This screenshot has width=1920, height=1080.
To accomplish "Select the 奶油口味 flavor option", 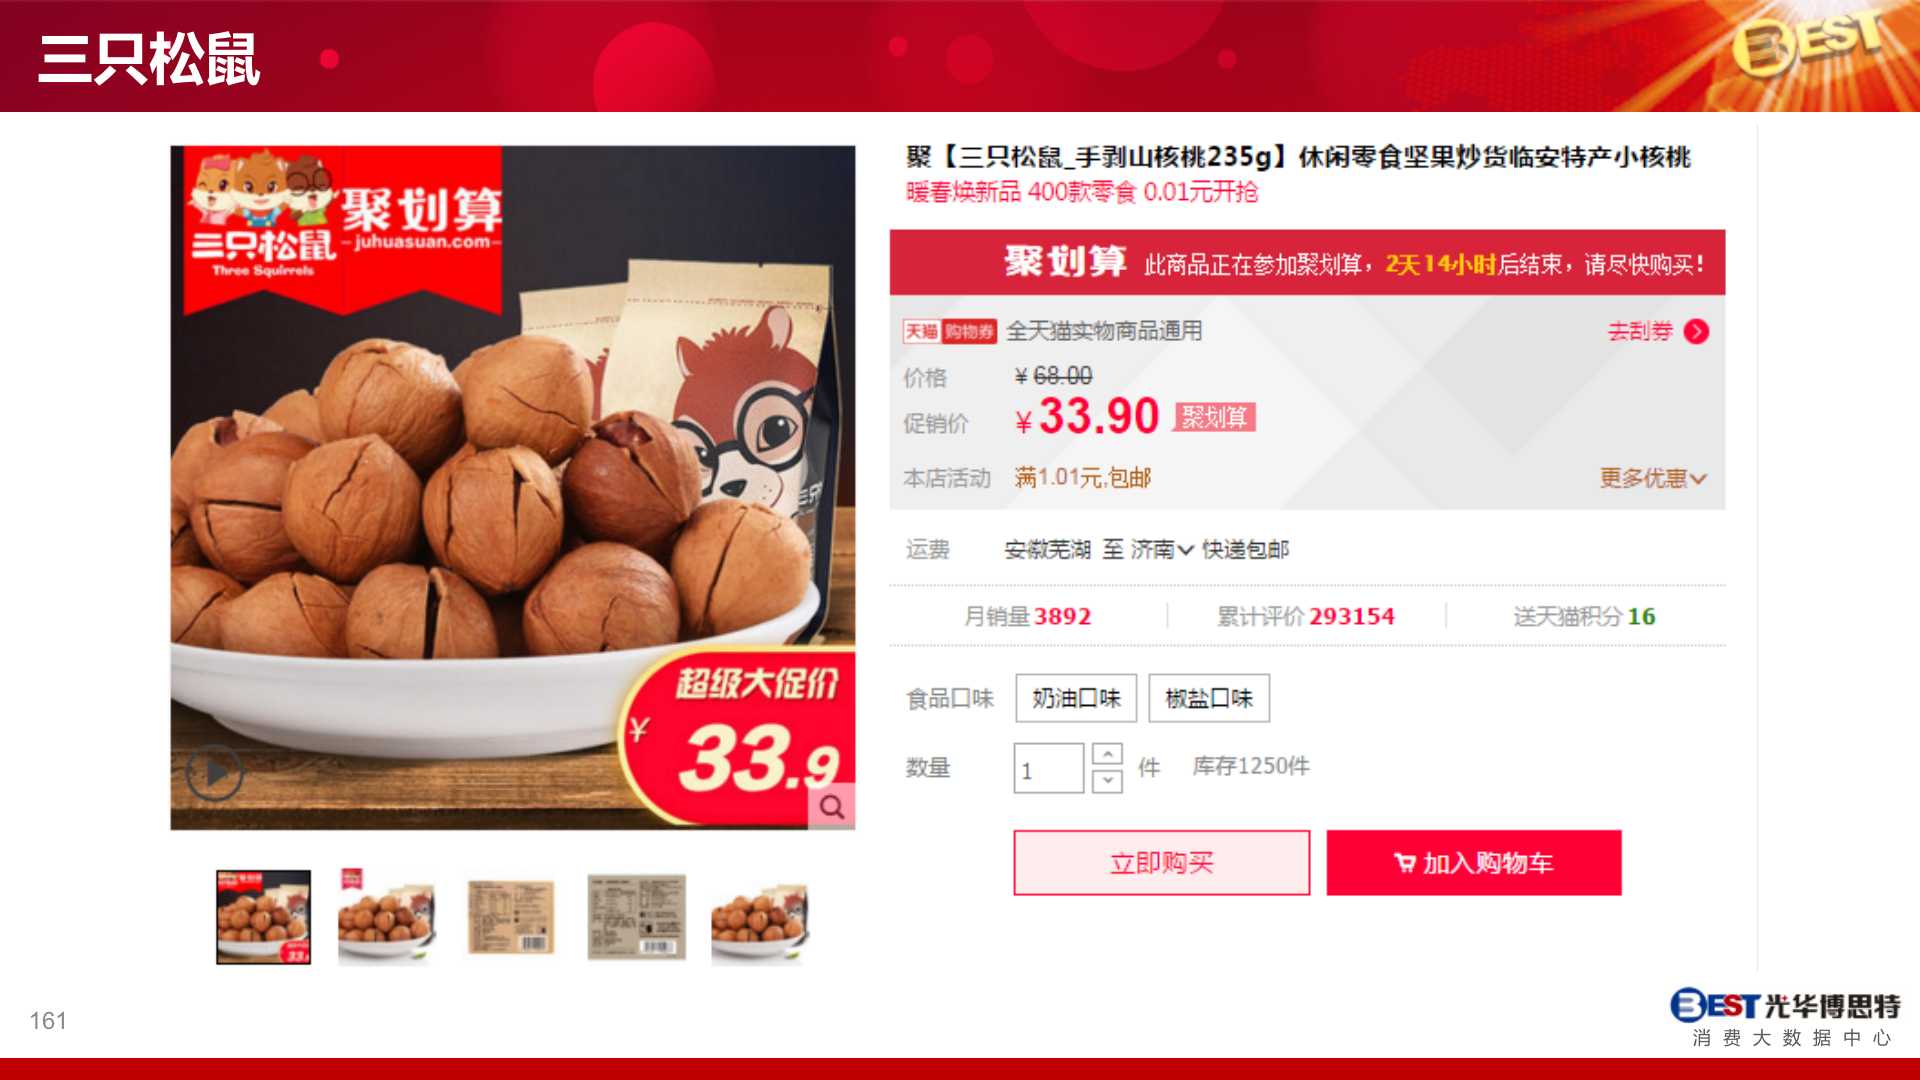I will [x=1076, y=698].
